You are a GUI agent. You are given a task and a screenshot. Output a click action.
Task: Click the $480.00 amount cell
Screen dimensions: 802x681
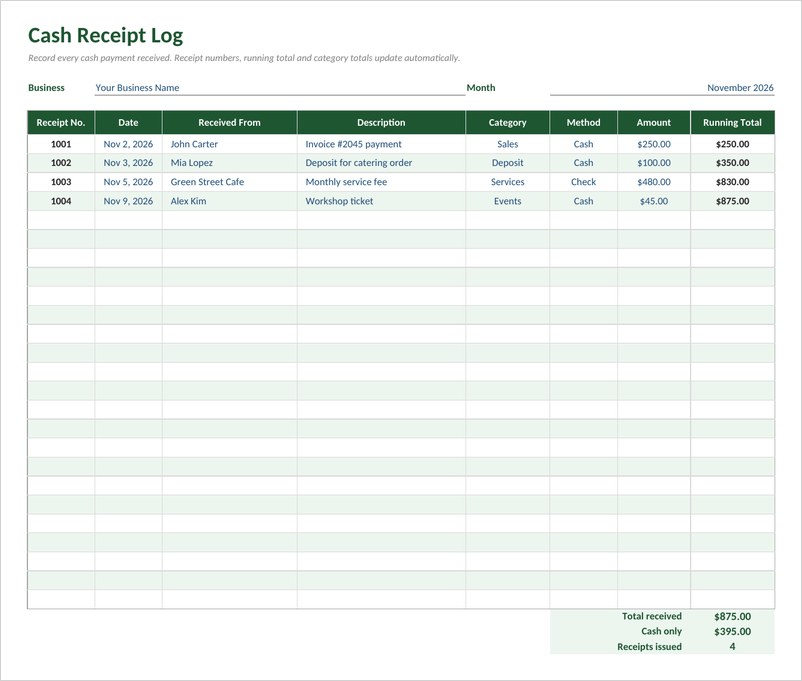click(654, 182)
